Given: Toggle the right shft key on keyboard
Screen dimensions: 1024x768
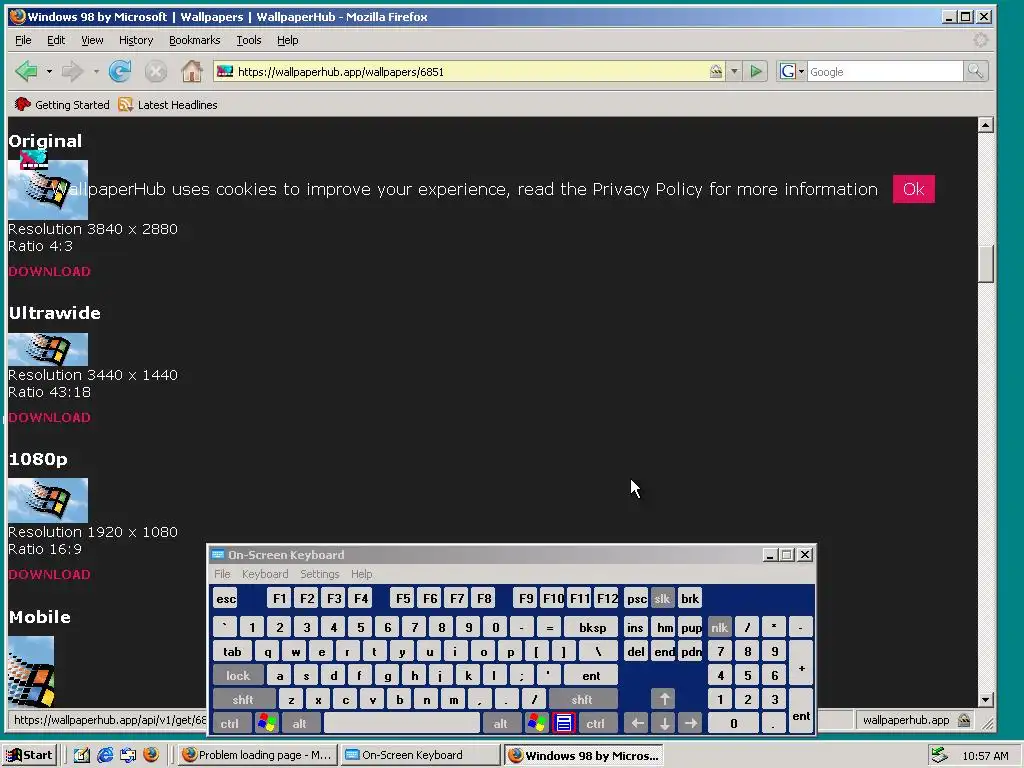Looking at the screenshot, I should (x=582, y=699).
